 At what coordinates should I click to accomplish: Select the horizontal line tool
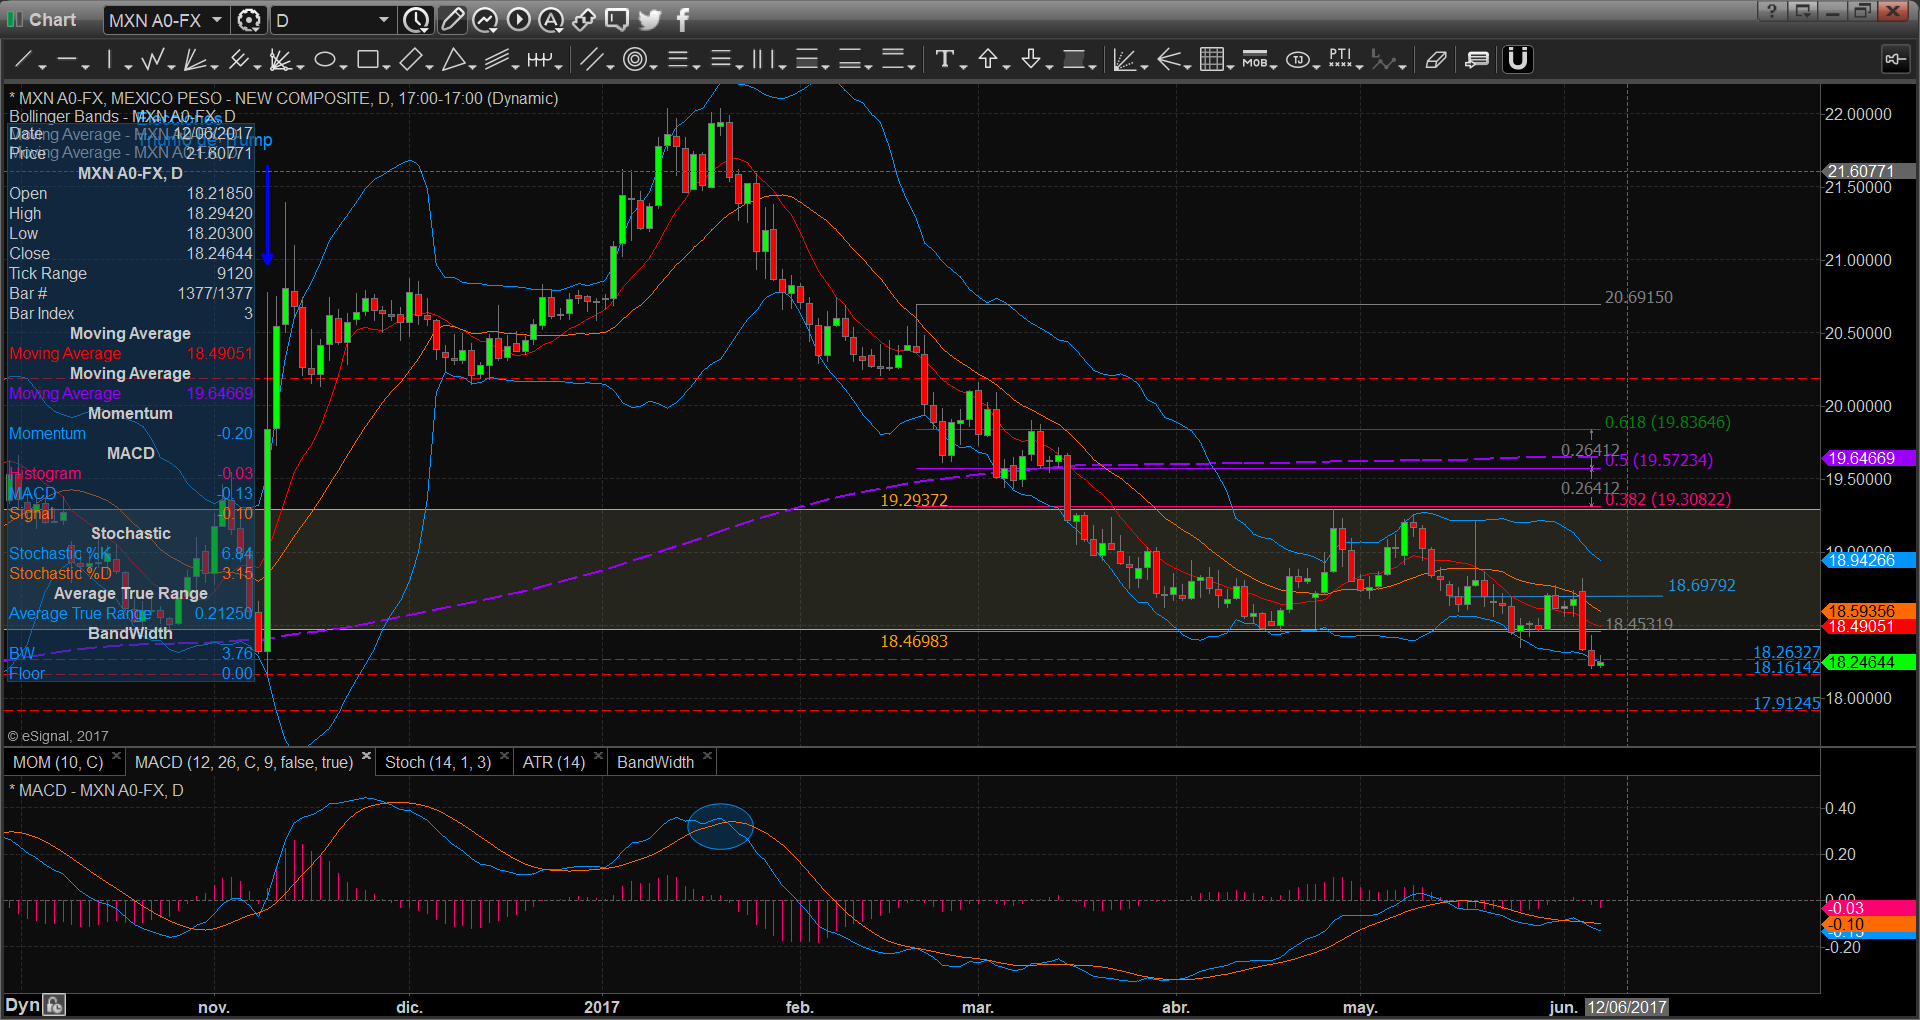[x=67, y=60]
